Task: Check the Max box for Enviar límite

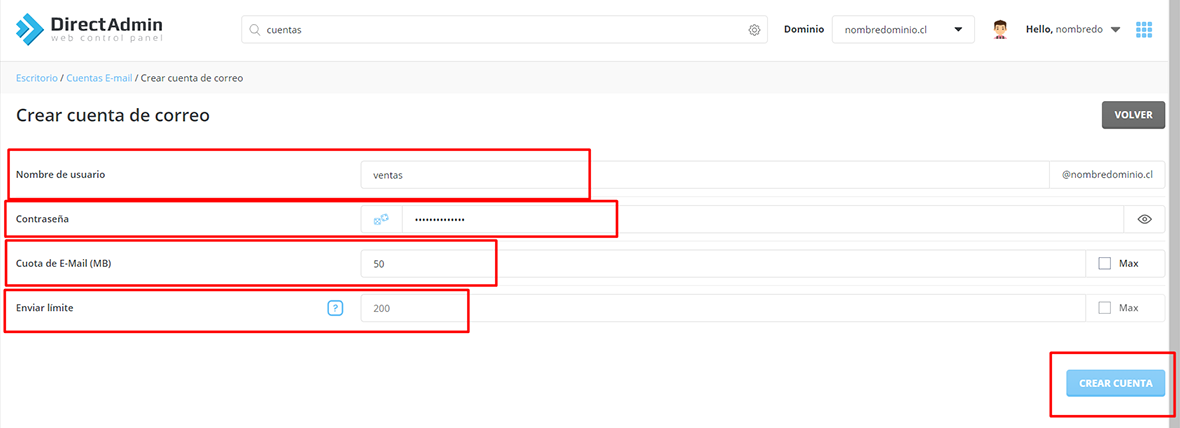Action: coord(1105,308)
